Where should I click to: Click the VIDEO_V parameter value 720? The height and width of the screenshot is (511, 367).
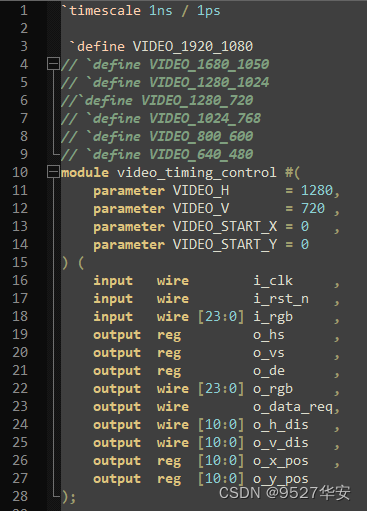[x=313, y=208]
